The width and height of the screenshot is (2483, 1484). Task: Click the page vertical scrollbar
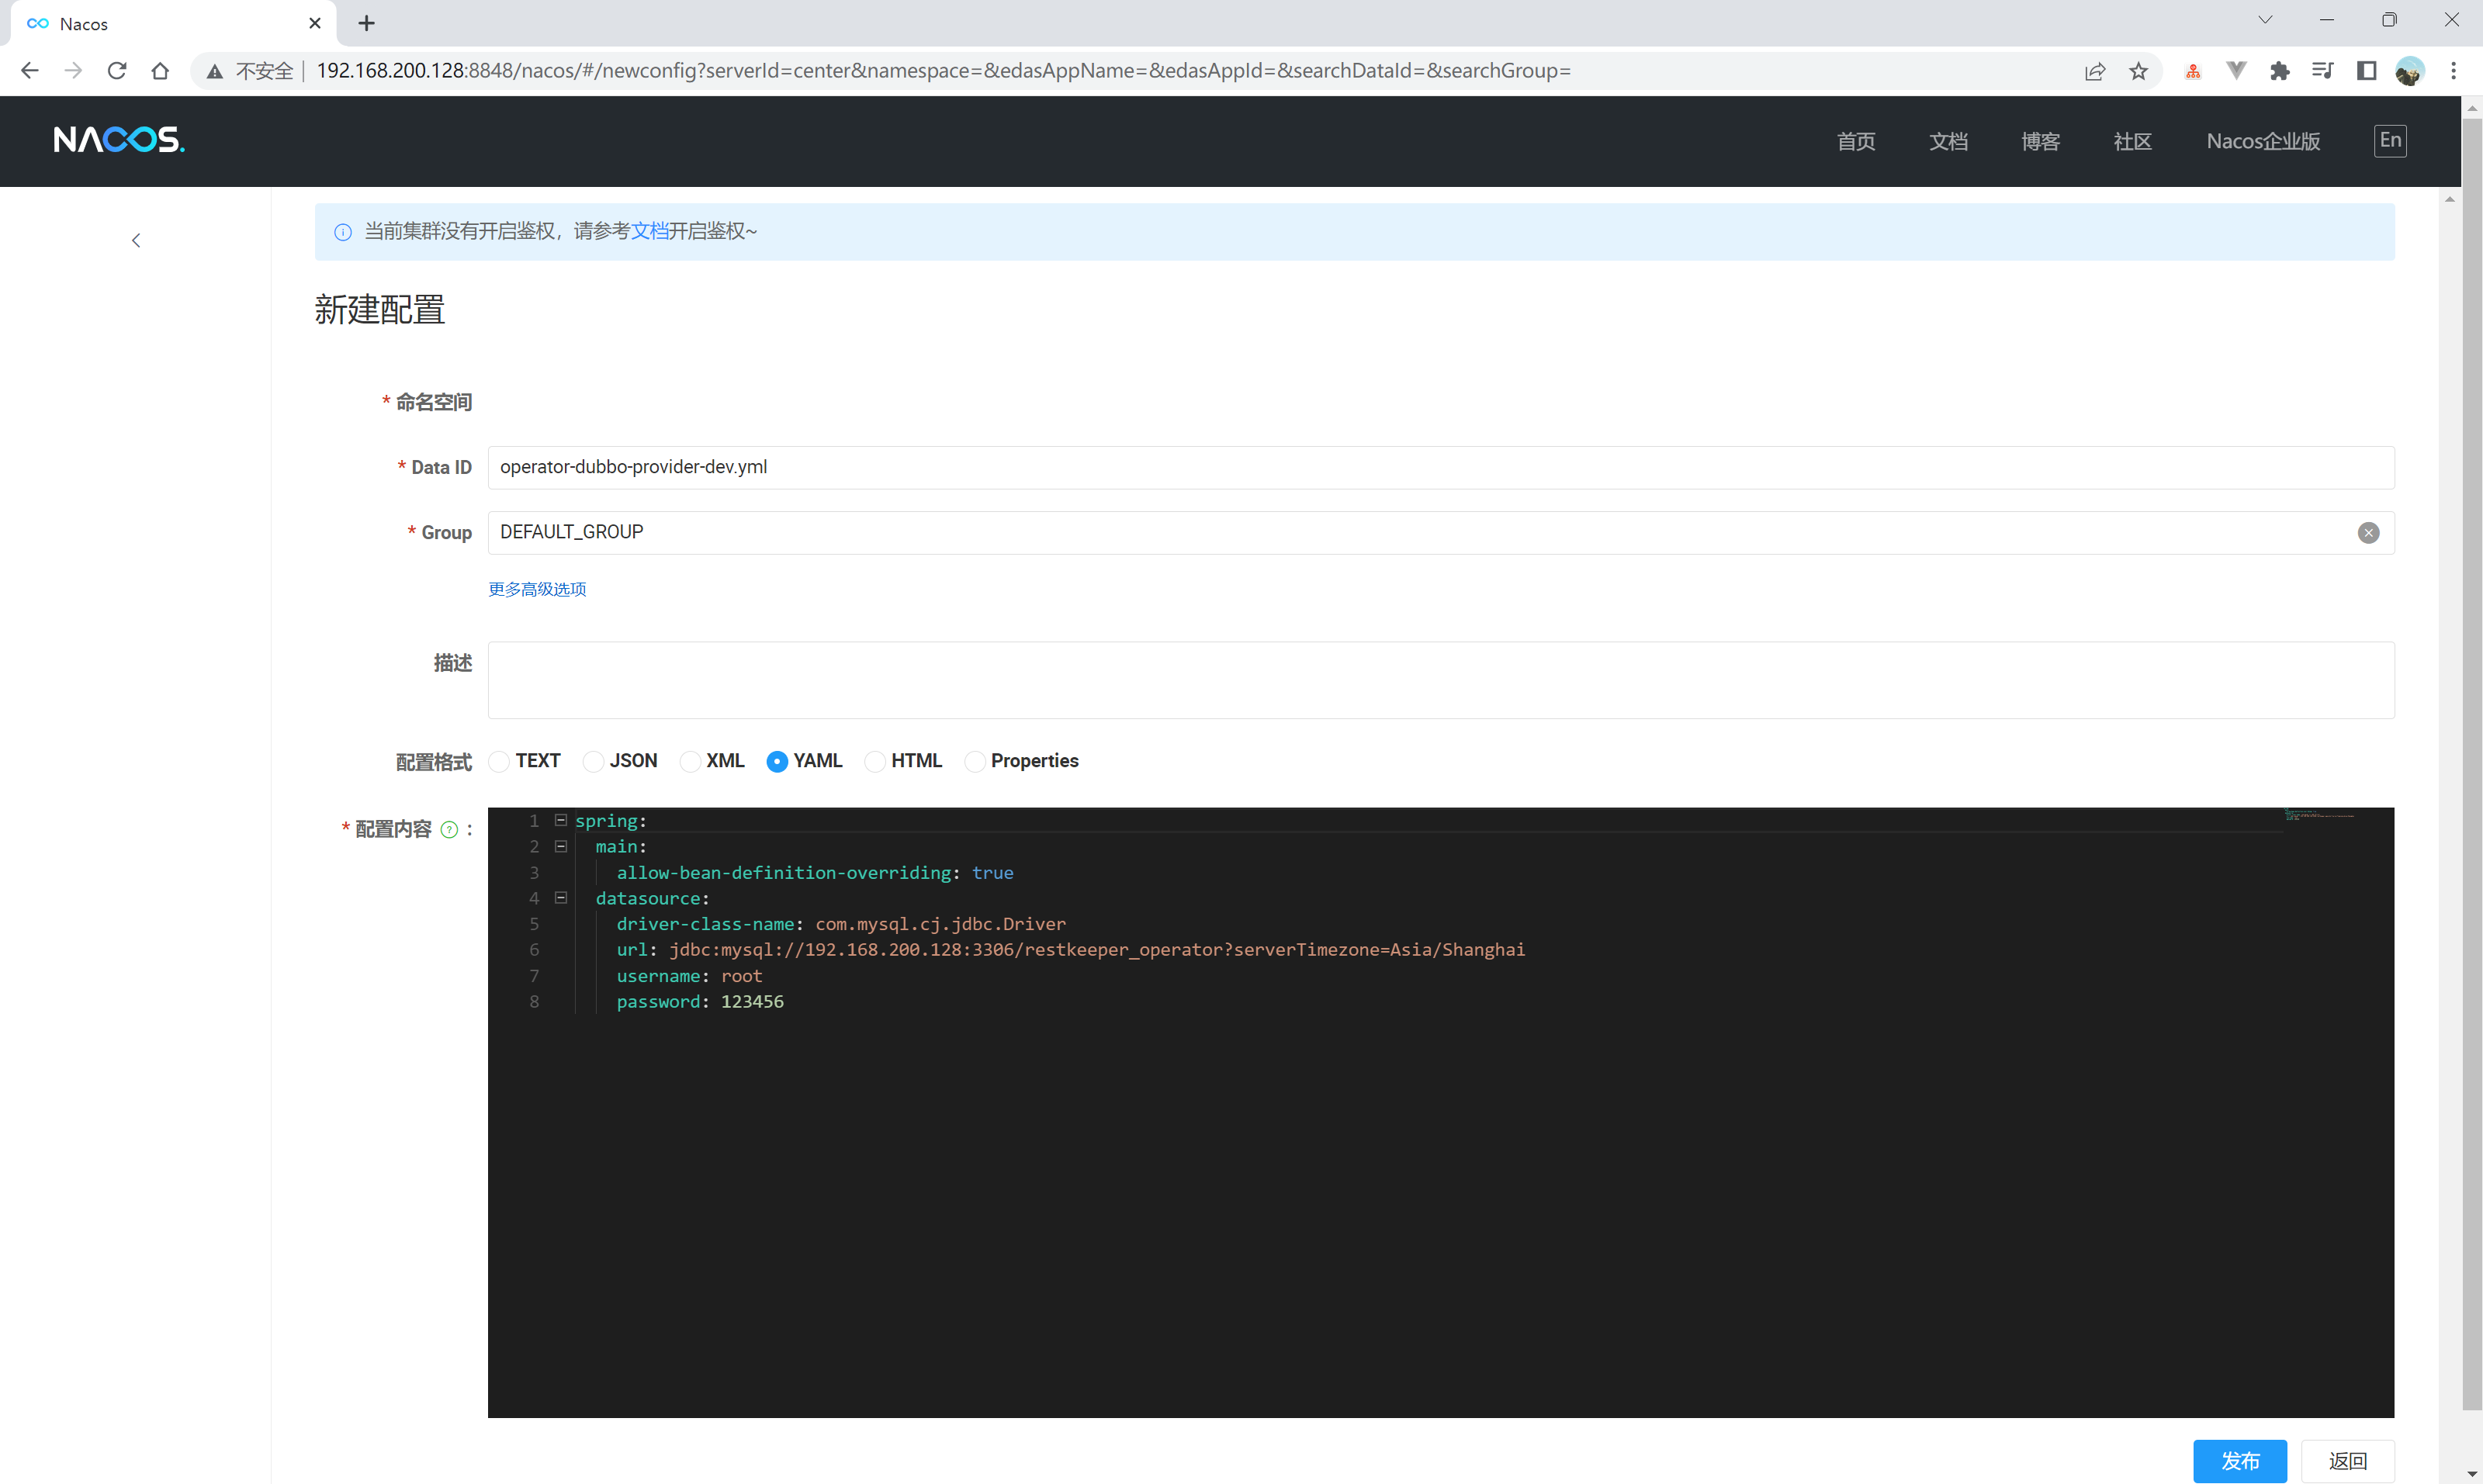2471,700
